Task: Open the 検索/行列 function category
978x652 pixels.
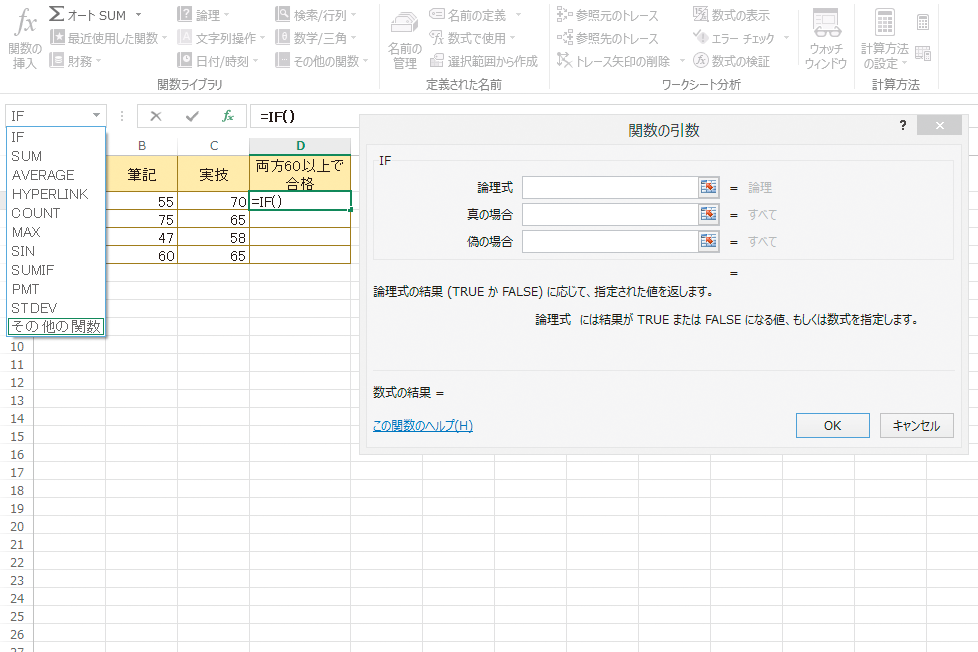Action: pyautogui.click(x=316, y=15)
